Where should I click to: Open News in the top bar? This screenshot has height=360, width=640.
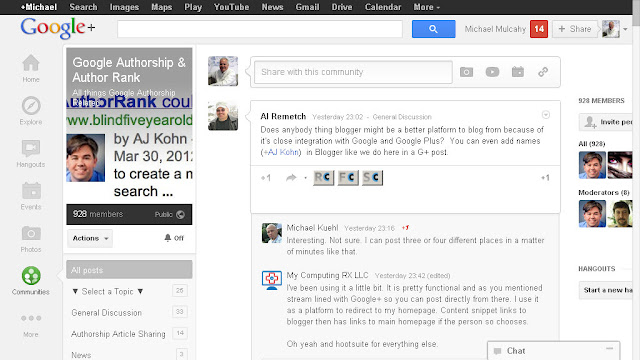coord(272,7)
